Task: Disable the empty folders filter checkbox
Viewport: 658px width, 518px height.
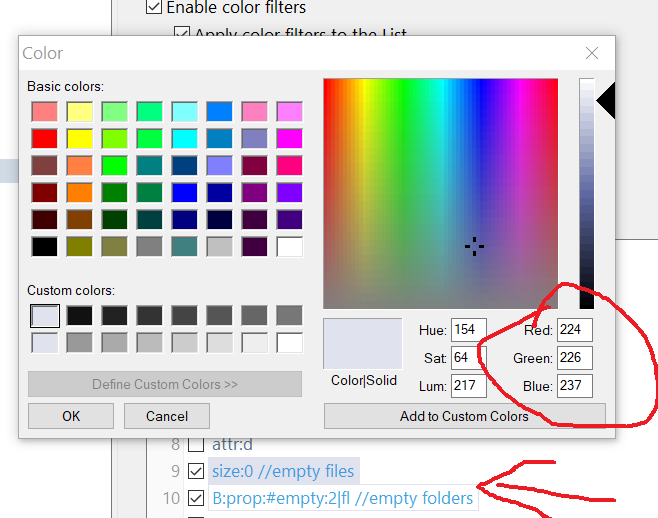Action: point(197,498)
